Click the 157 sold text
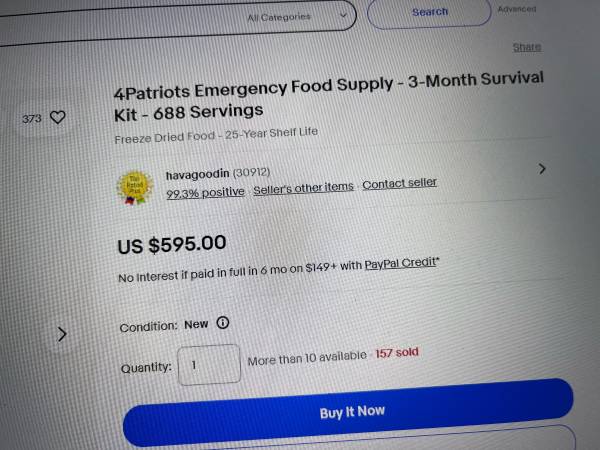The height and width of the screenshot is (450, 600). click(x=397, y=352)
